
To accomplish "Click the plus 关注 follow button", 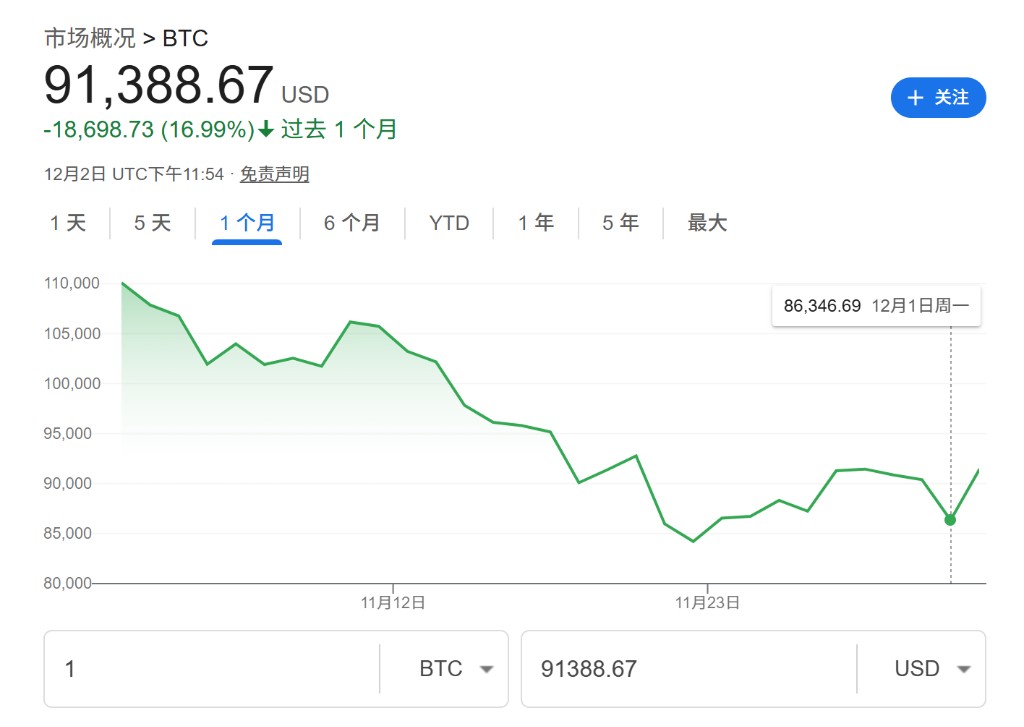I will 938,97.
